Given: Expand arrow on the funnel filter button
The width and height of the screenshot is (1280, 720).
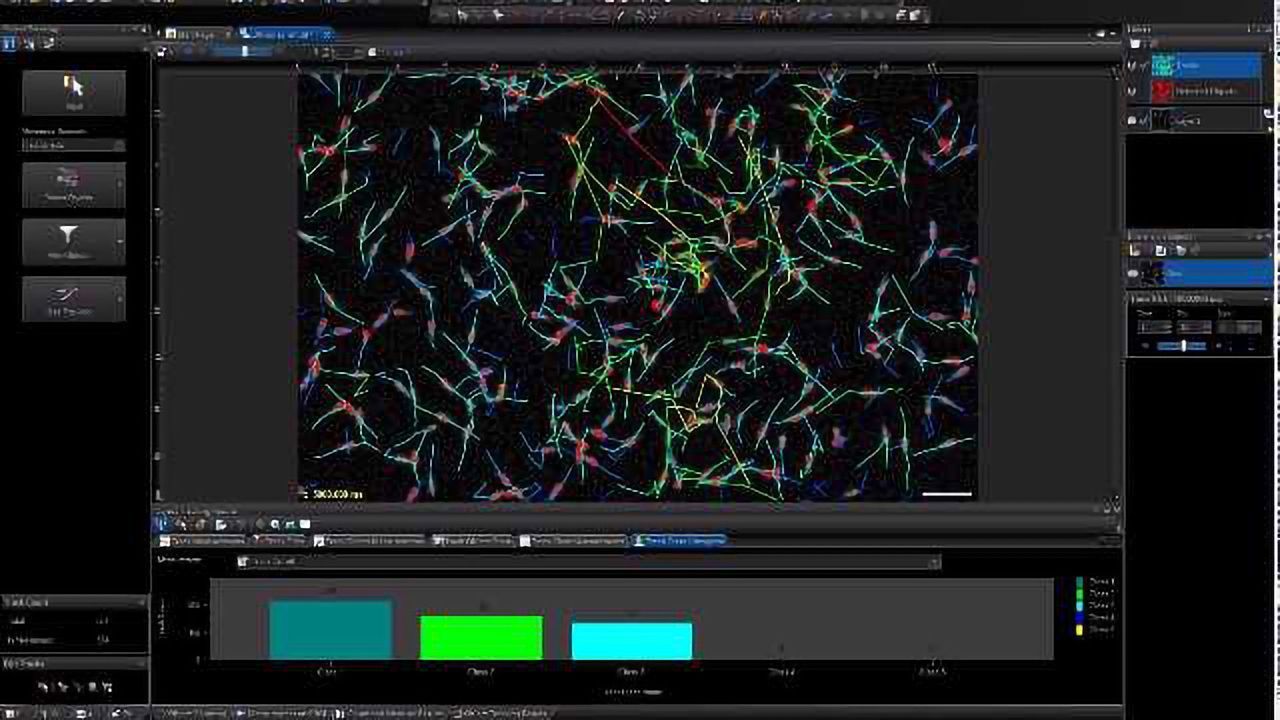Looking at the screenshot, I should [121, 242].
